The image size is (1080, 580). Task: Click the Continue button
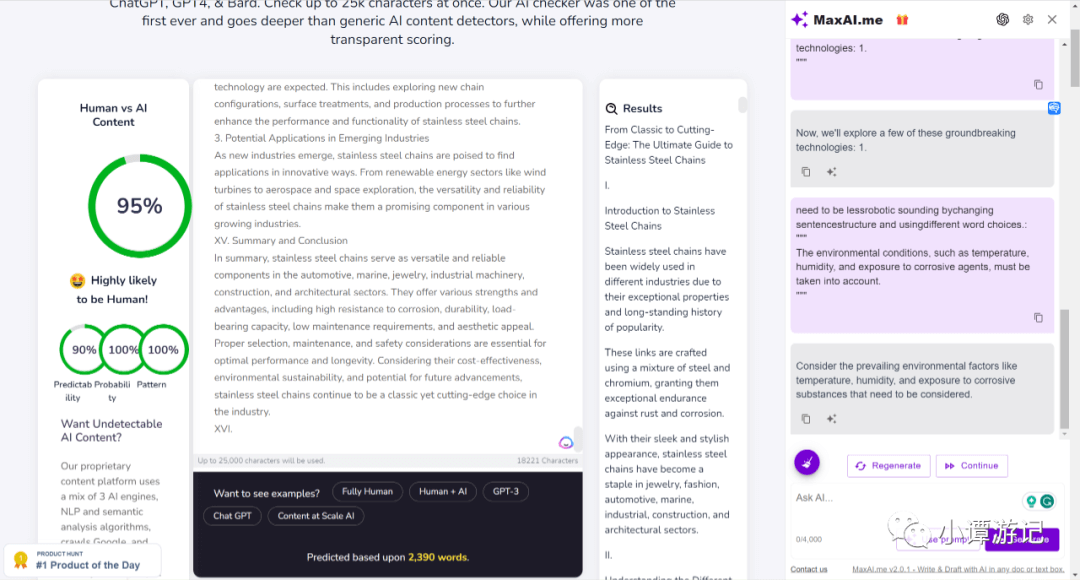[x=972, y=466]
